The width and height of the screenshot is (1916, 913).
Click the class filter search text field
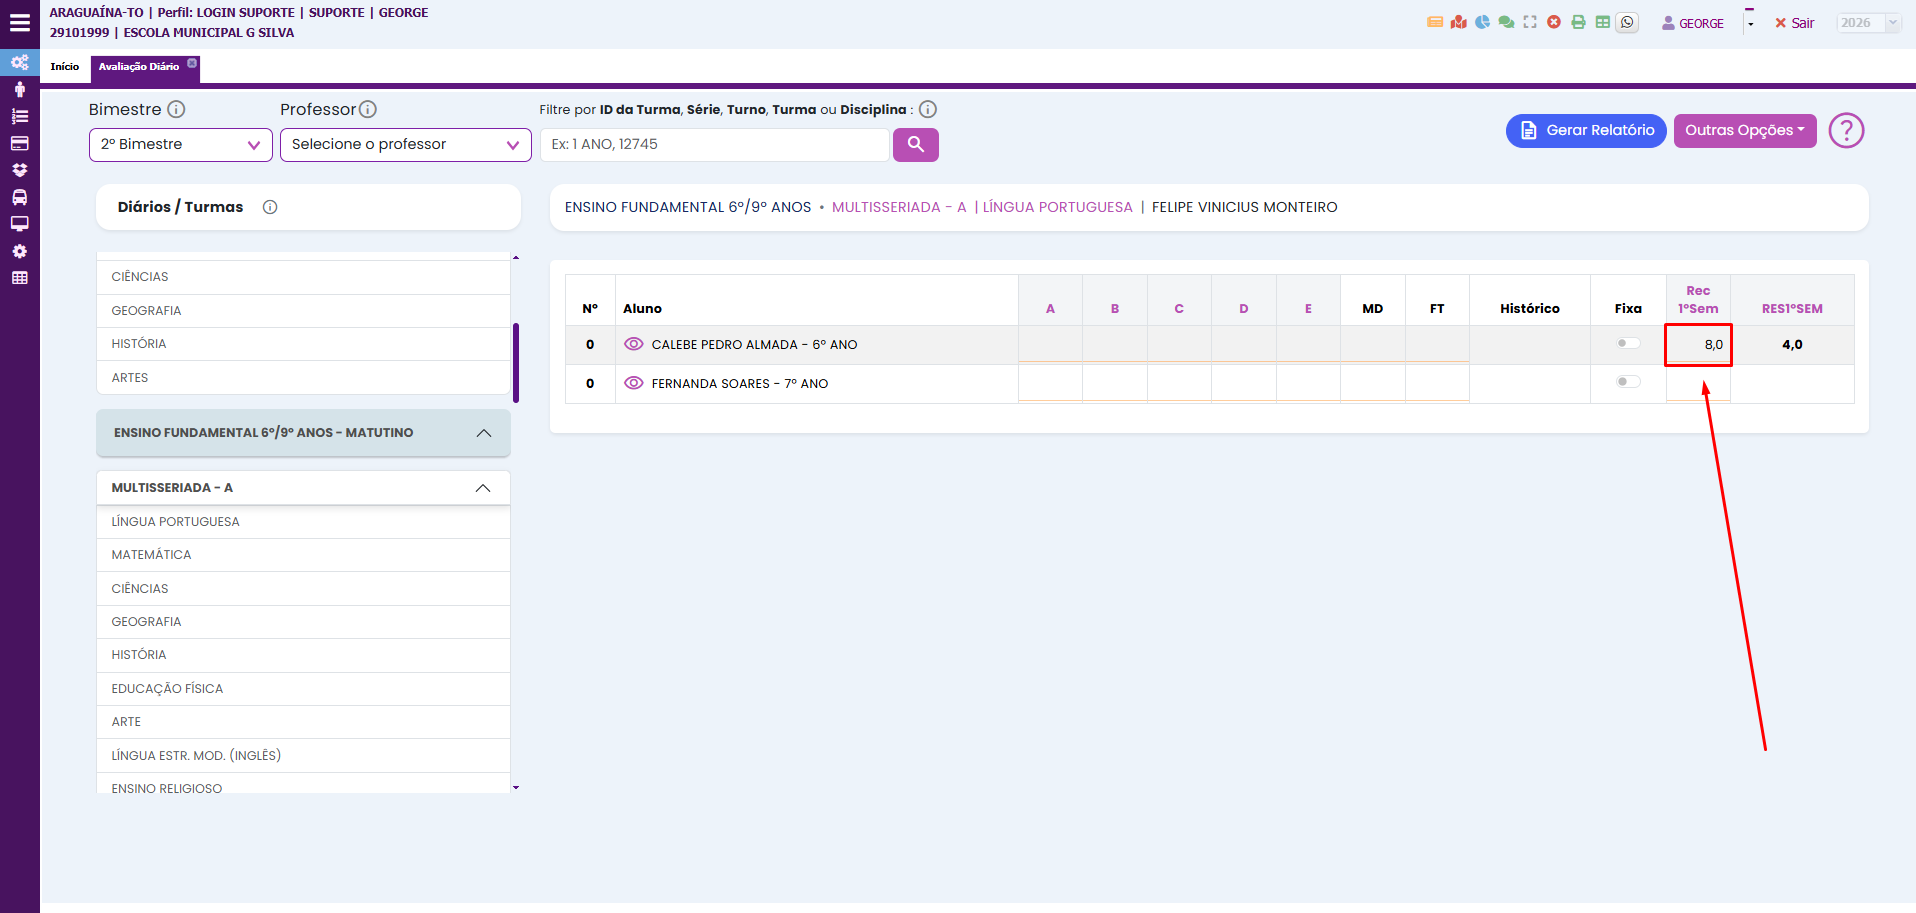point(714,145)
